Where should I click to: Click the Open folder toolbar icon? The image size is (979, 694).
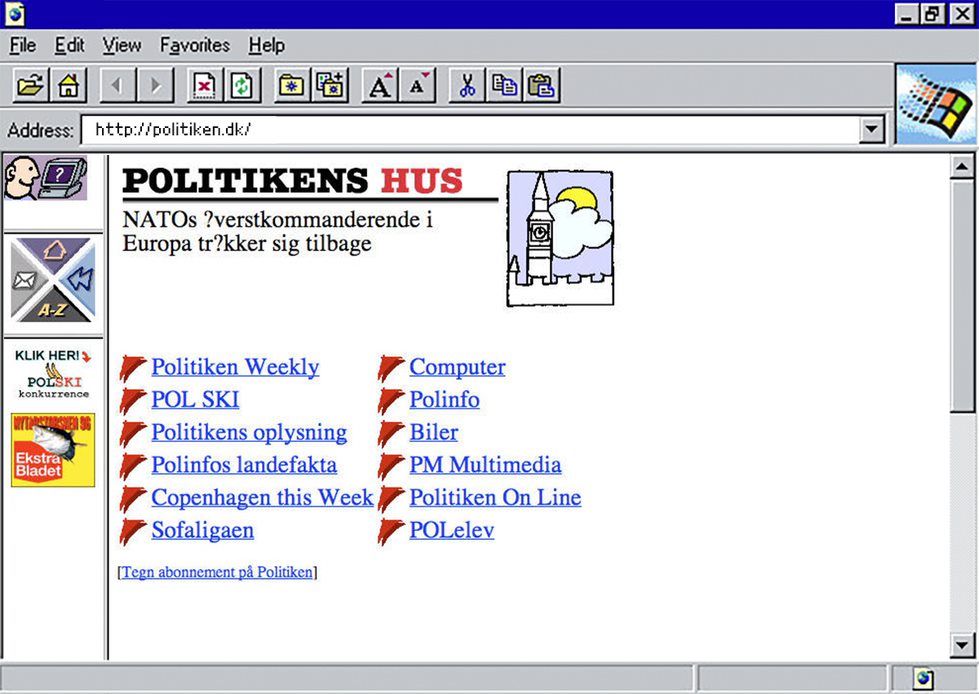pyautogui.click(x=31, y=85)
